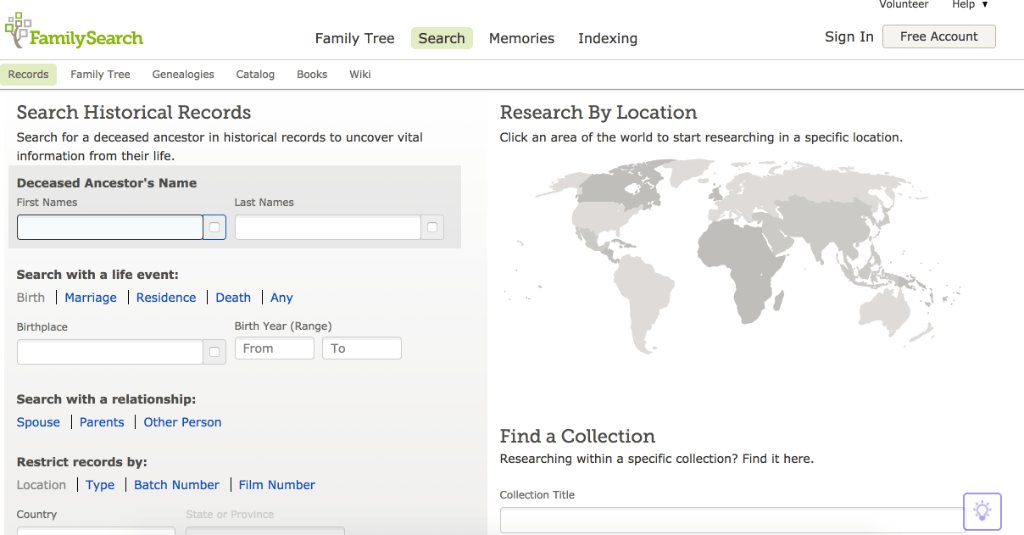Switch to the Books sub-tab
1024x535 pixels.
[312, 74]
